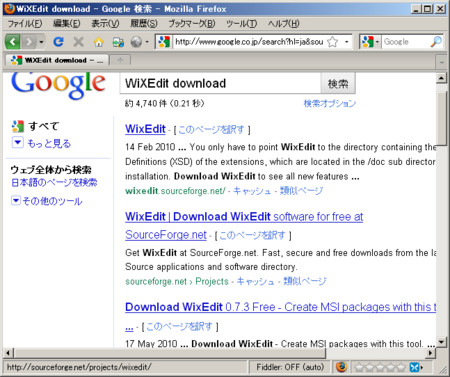Click the Fiddler: OFF (auto) status panel
This screenshot has height=377, width=450.
[290, 367]
